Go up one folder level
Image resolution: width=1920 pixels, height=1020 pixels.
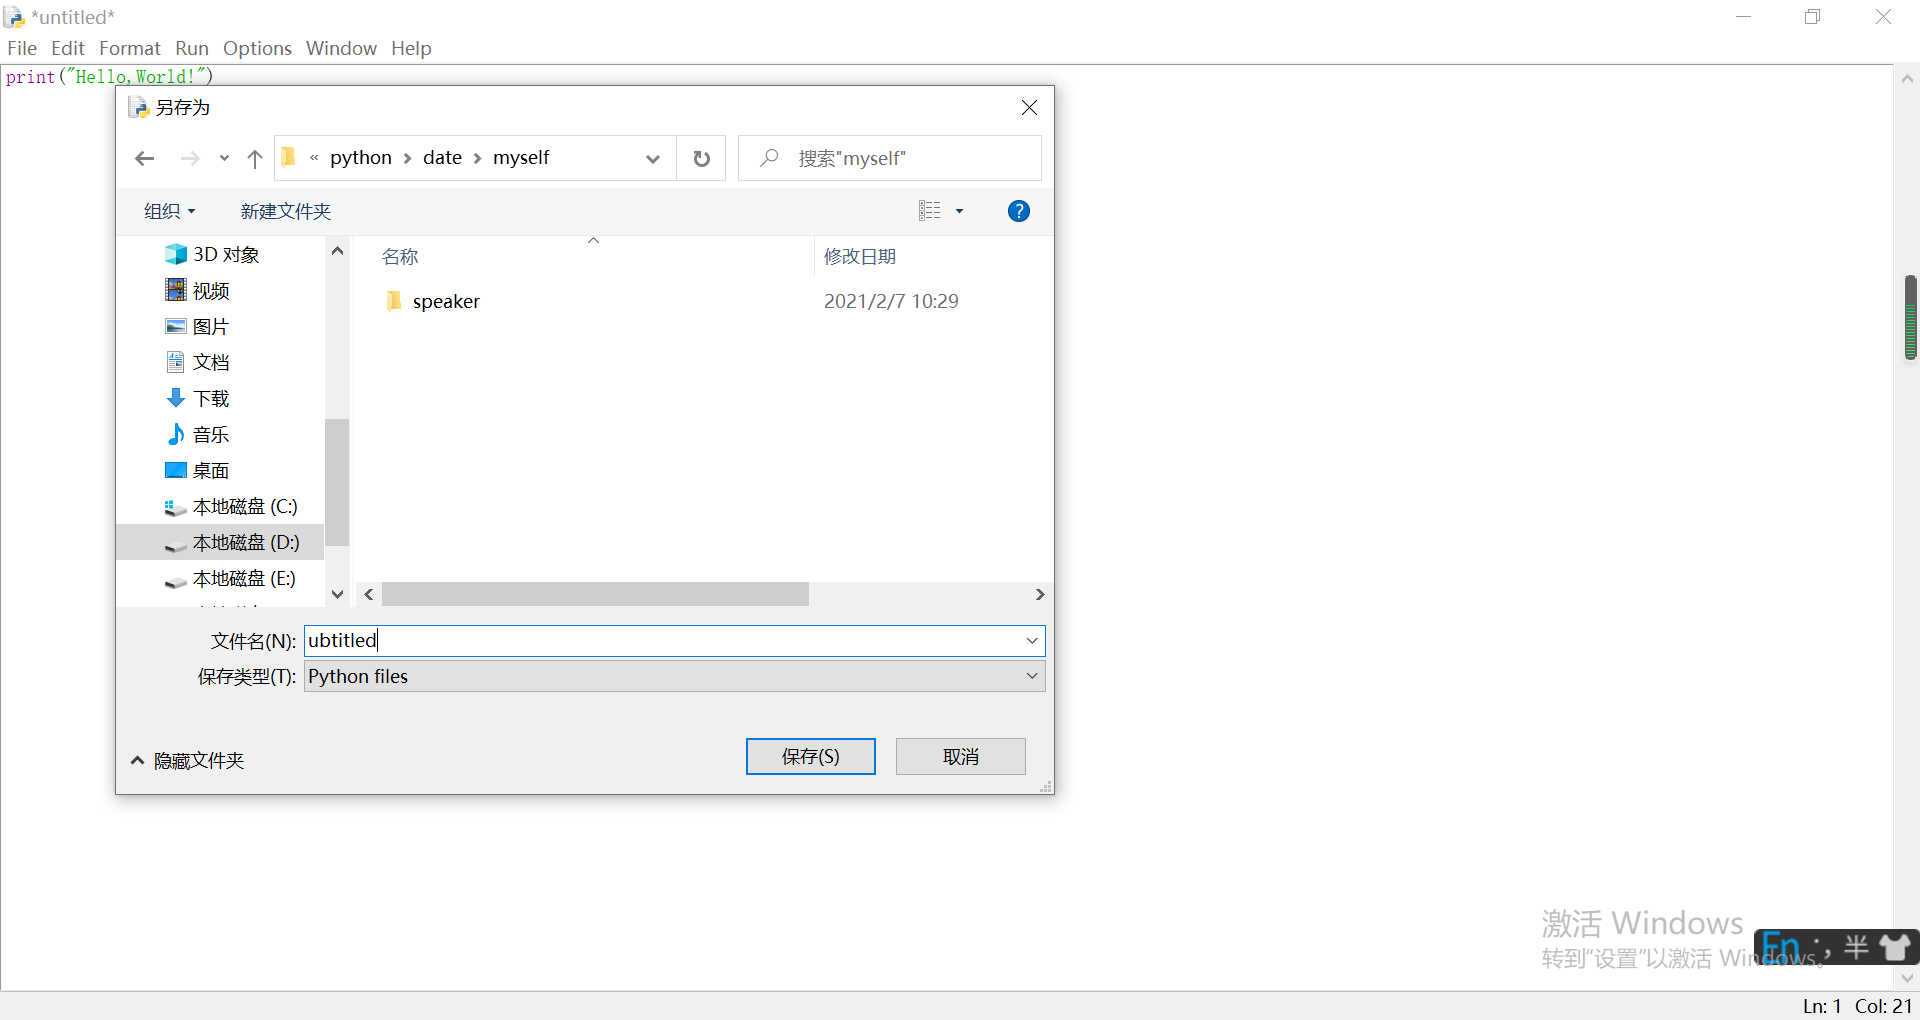click(255, 158)
